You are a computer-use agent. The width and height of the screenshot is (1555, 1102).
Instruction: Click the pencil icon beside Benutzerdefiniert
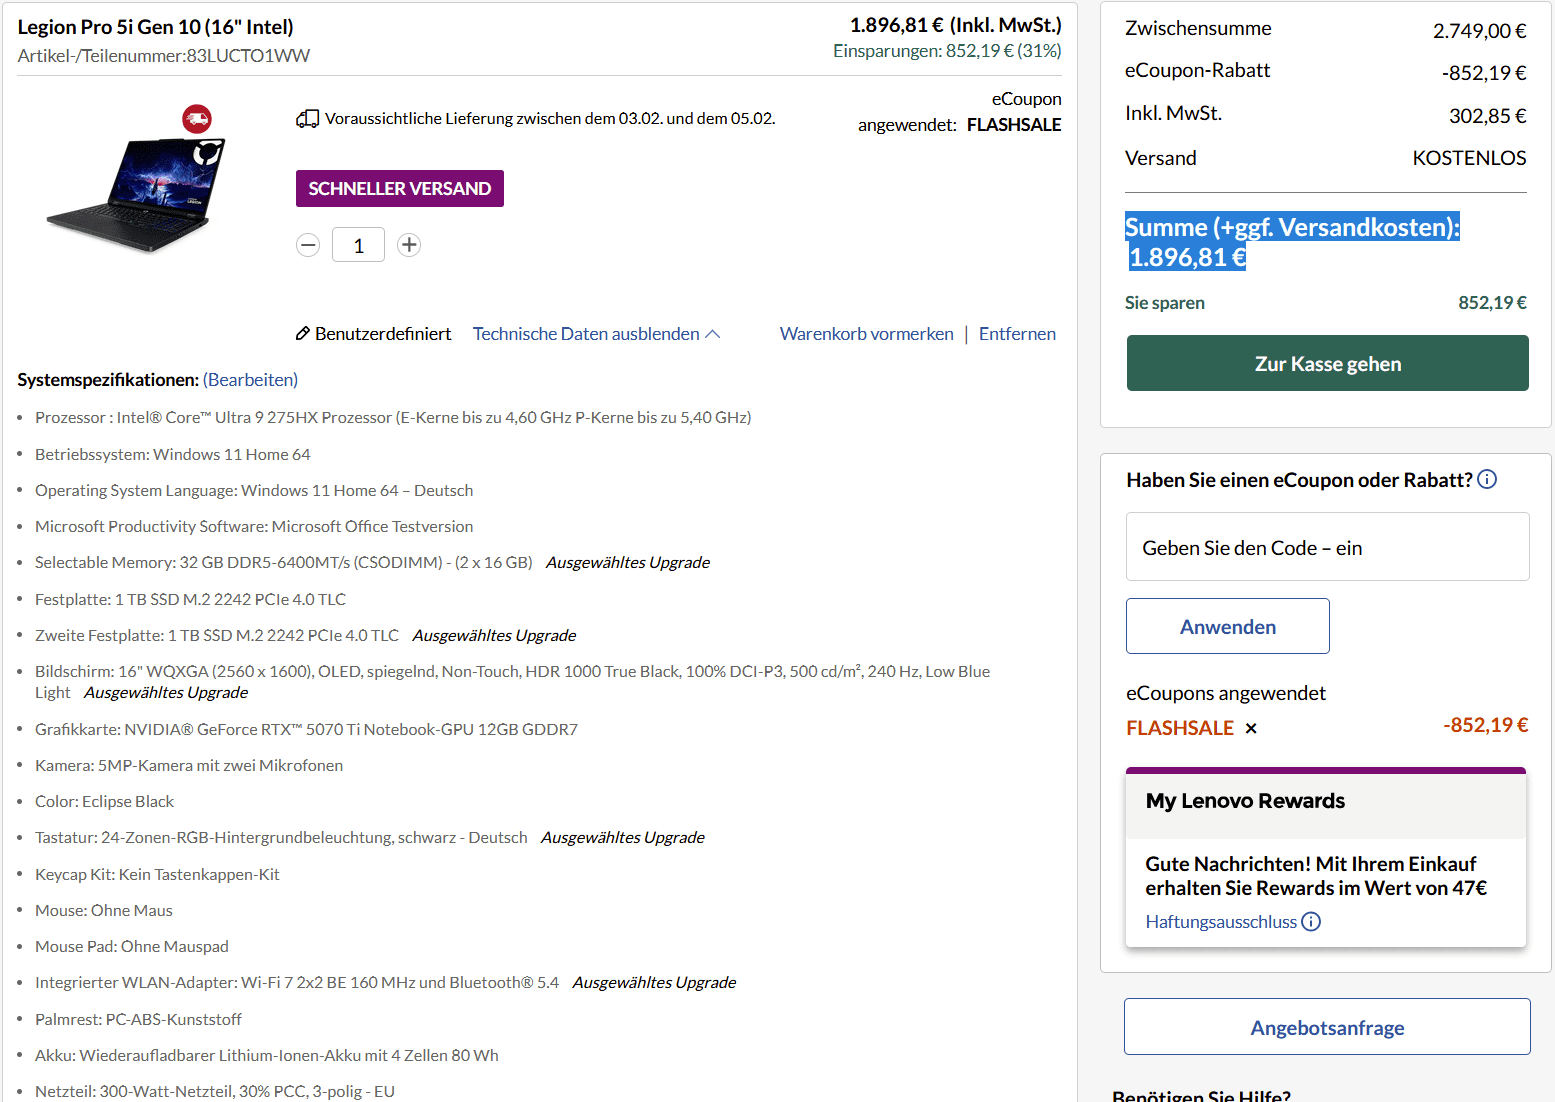pos(303,334)
